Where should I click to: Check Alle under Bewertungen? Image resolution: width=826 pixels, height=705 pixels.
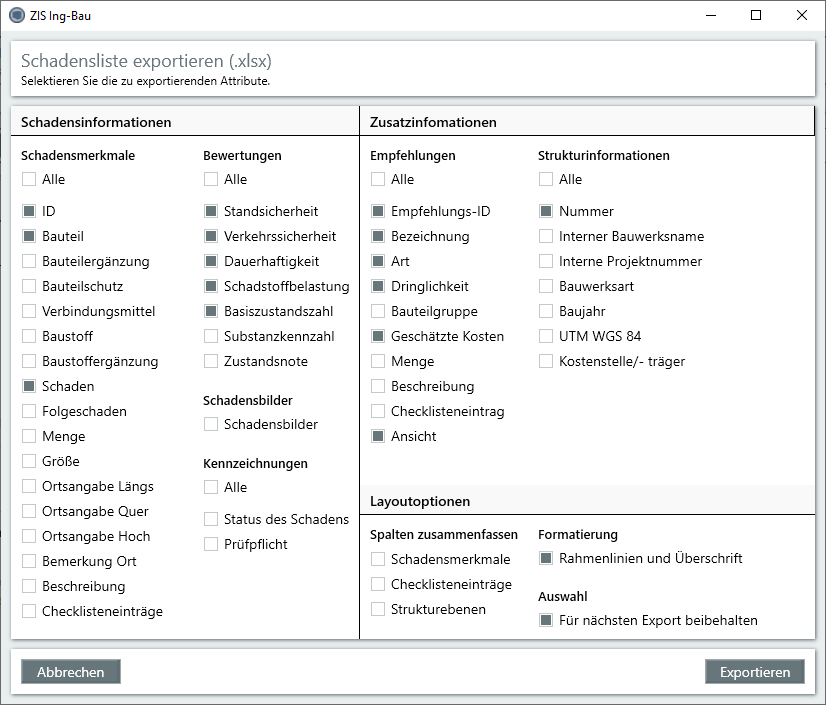(x=211, y=179)
